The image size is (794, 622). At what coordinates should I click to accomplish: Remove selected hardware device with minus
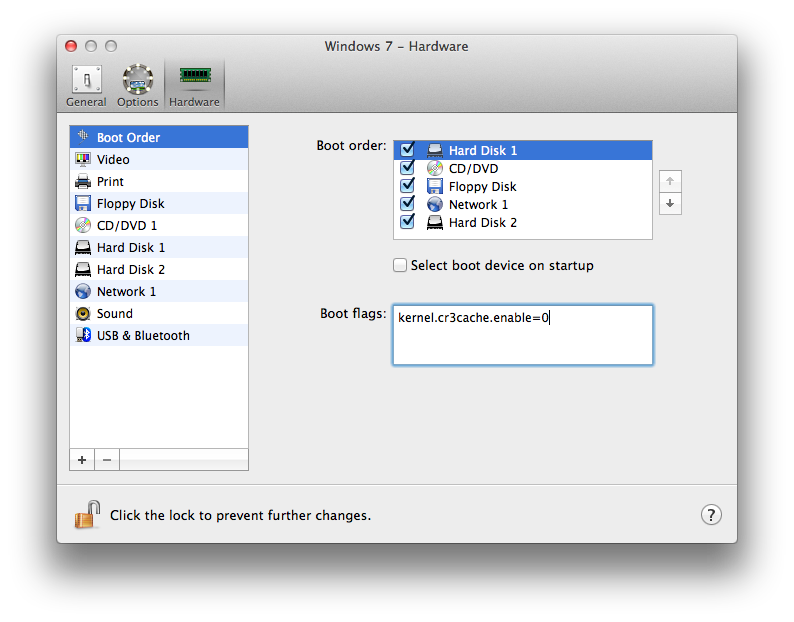pos(107,460)
